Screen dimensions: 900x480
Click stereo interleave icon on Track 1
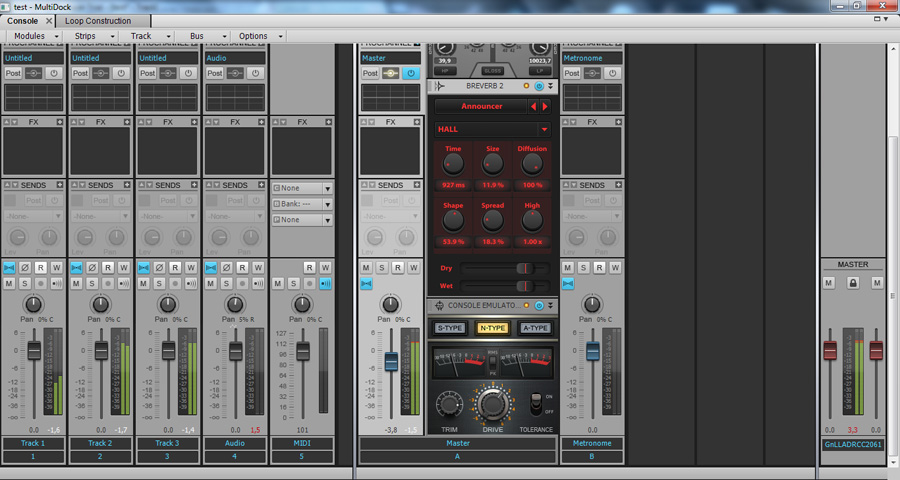tap(9, 268)
